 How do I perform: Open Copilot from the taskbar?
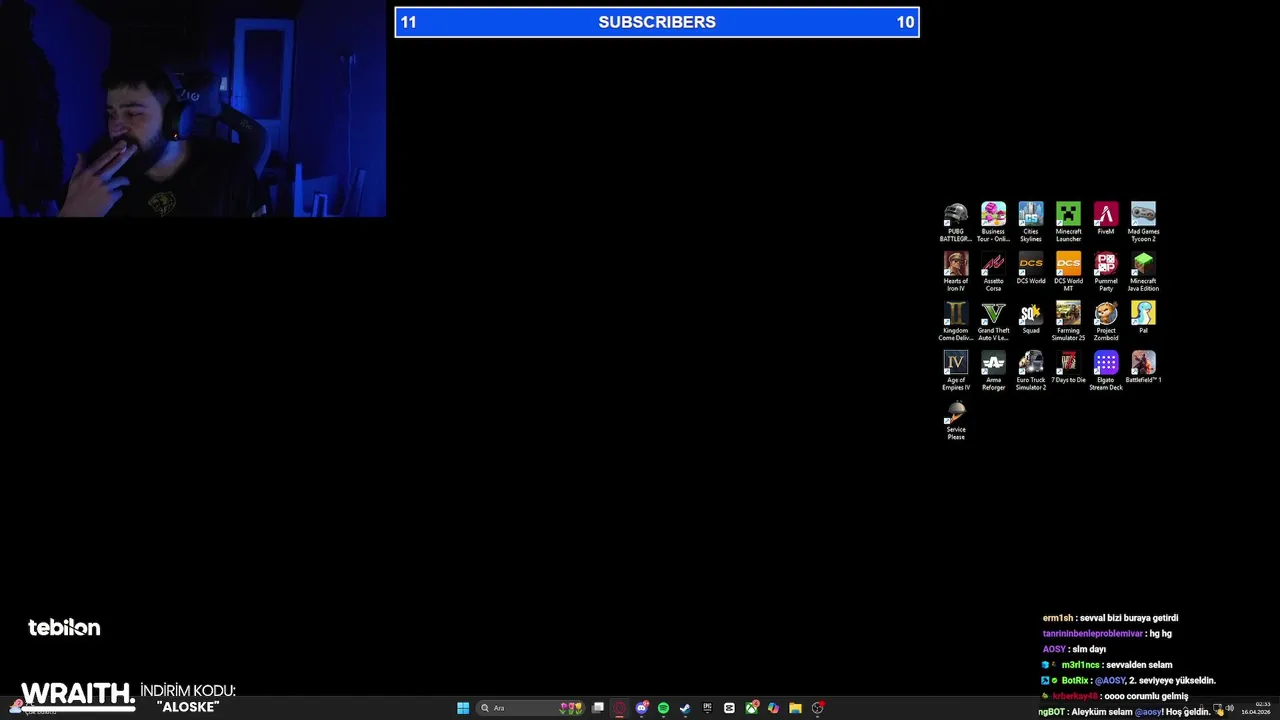coord(773,708)
